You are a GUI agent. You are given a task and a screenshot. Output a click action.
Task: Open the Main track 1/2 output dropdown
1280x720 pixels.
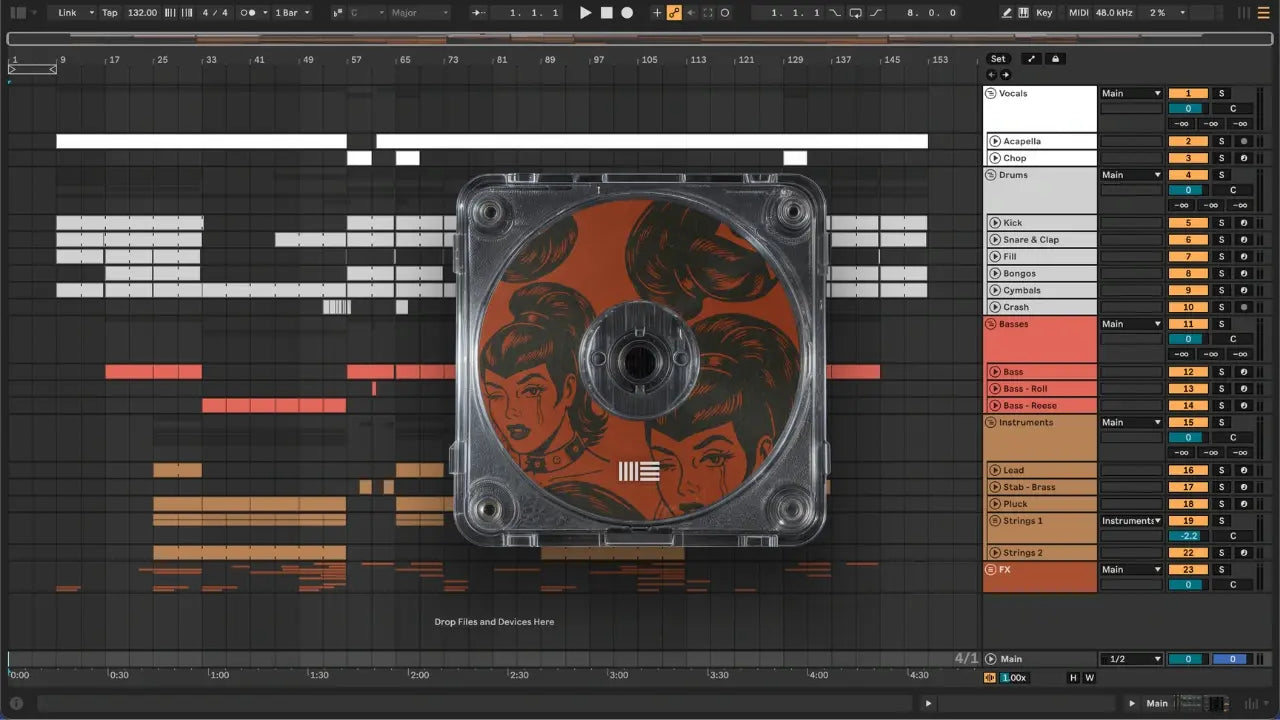tap(1131, 659)
